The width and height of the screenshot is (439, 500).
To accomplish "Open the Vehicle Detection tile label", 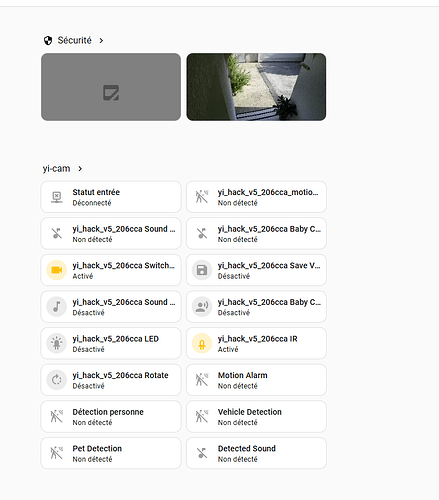I will [x=250, y=412].
